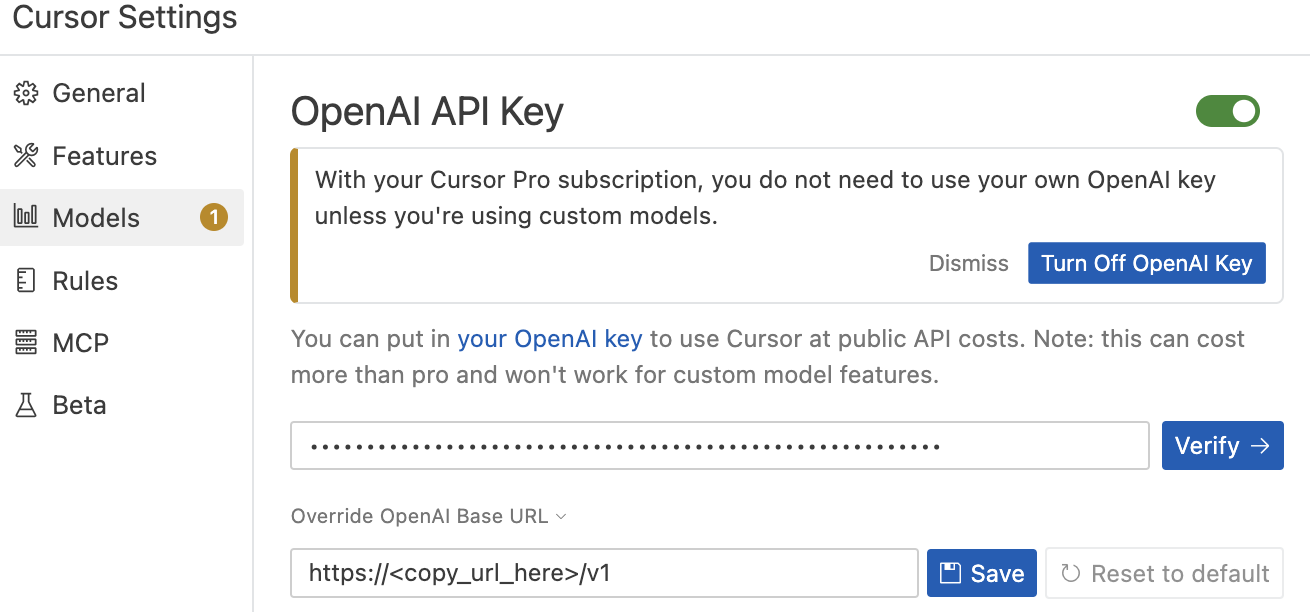Dismiss the Cursor Pro subscription notice
Screen dimensions: 1310x612
point(969,264)
